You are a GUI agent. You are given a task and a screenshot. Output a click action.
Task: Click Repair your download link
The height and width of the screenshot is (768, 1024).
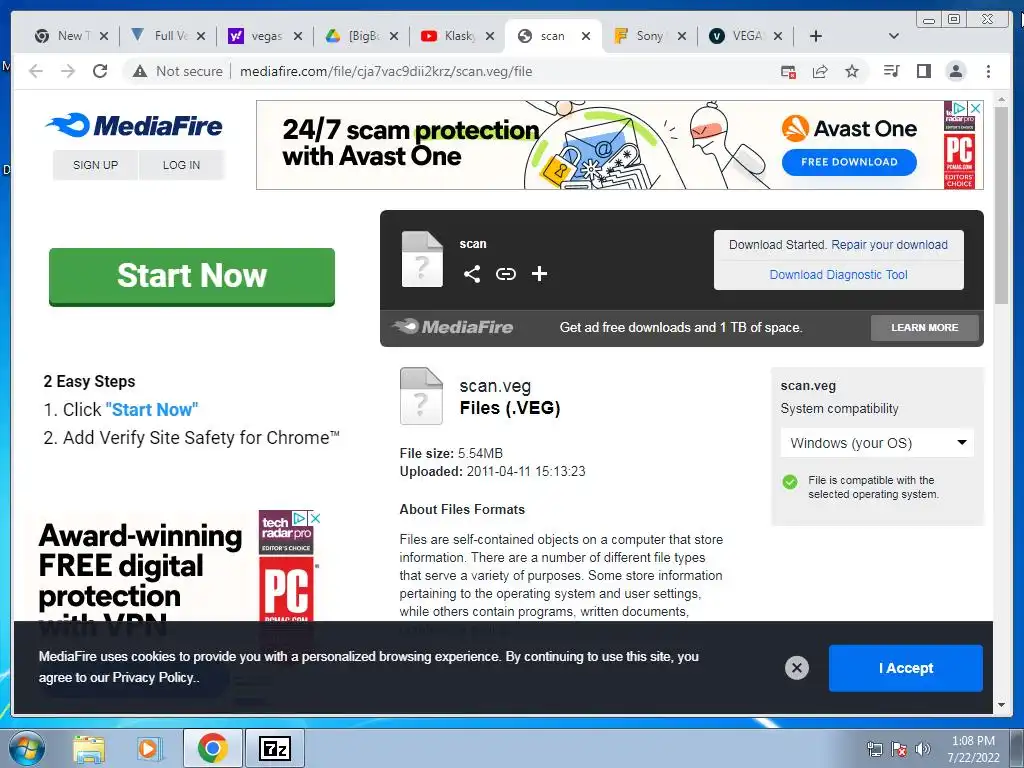(889, 245)
